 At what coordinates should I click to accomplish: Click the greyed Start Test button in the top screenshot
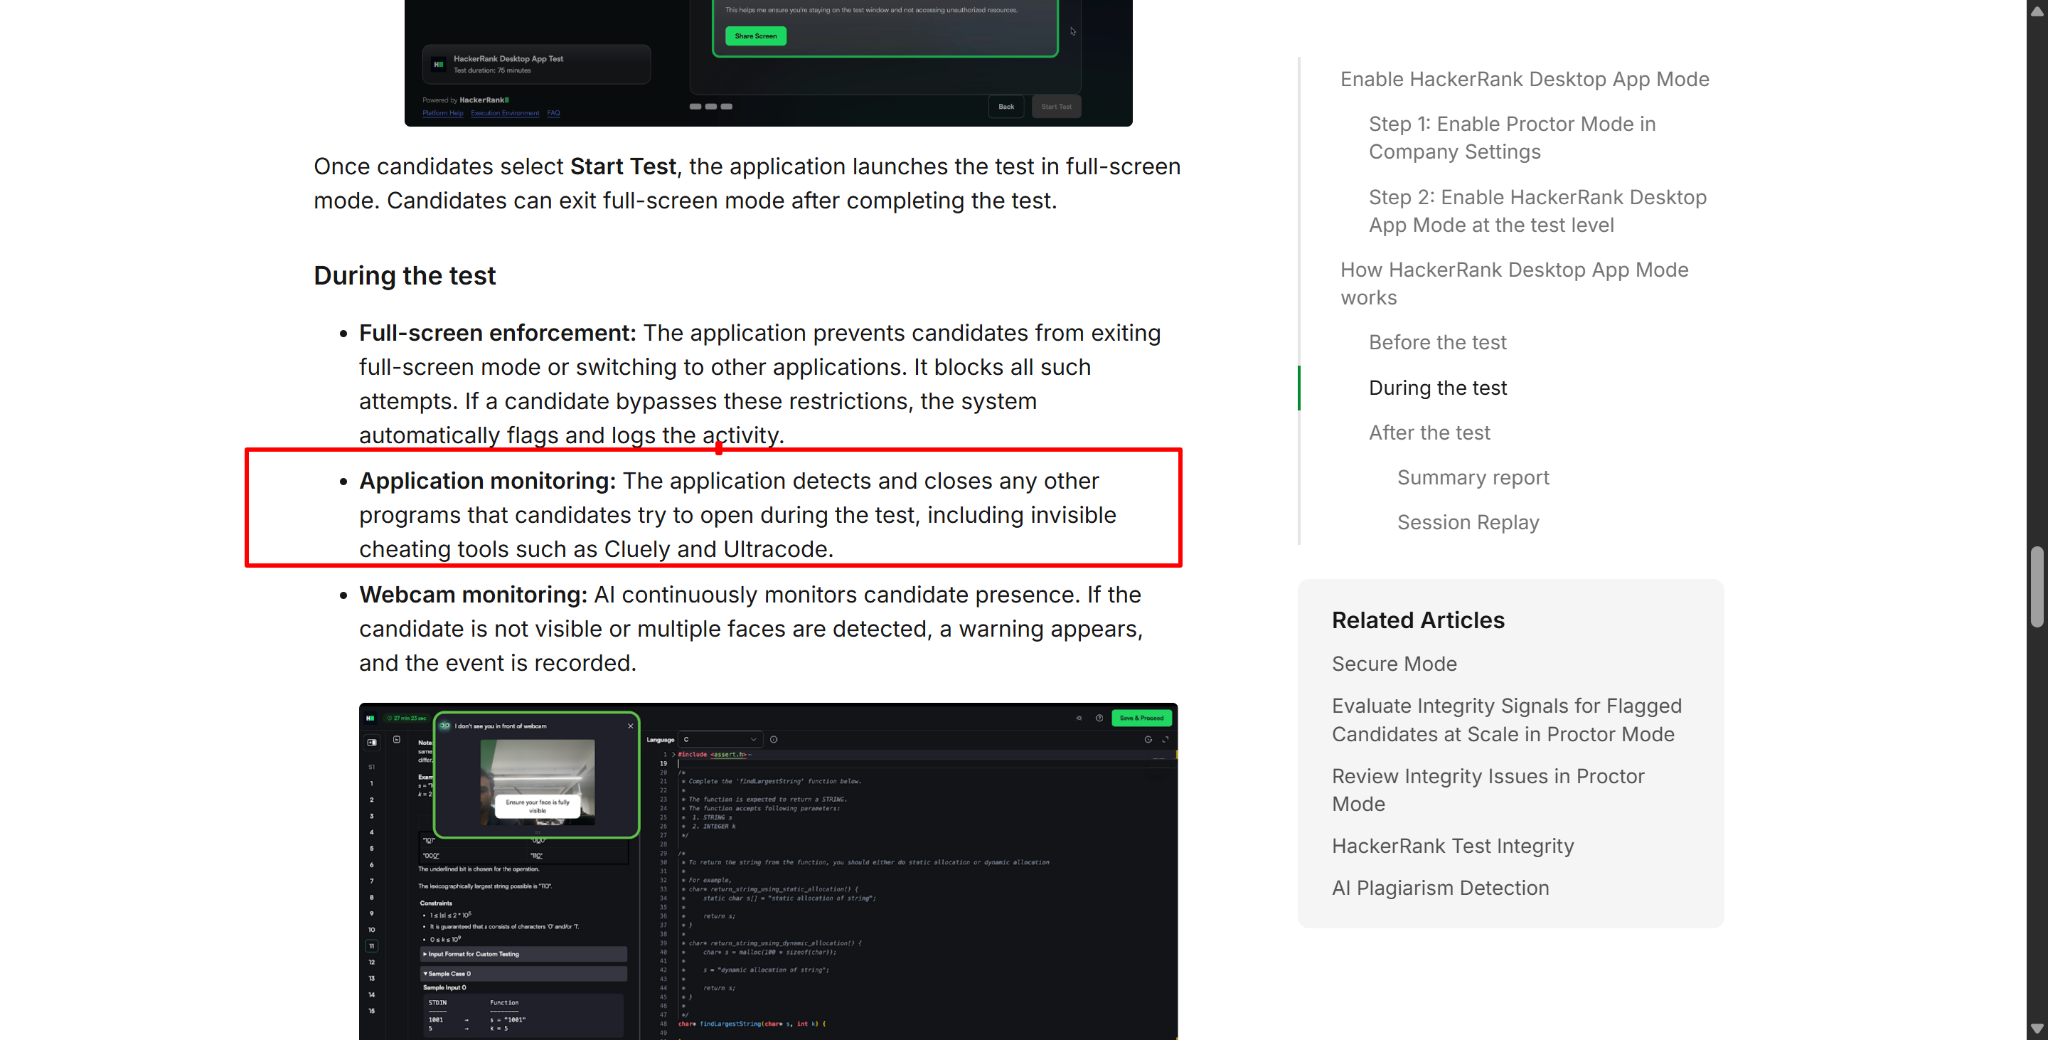click(x=1056, y=107)
